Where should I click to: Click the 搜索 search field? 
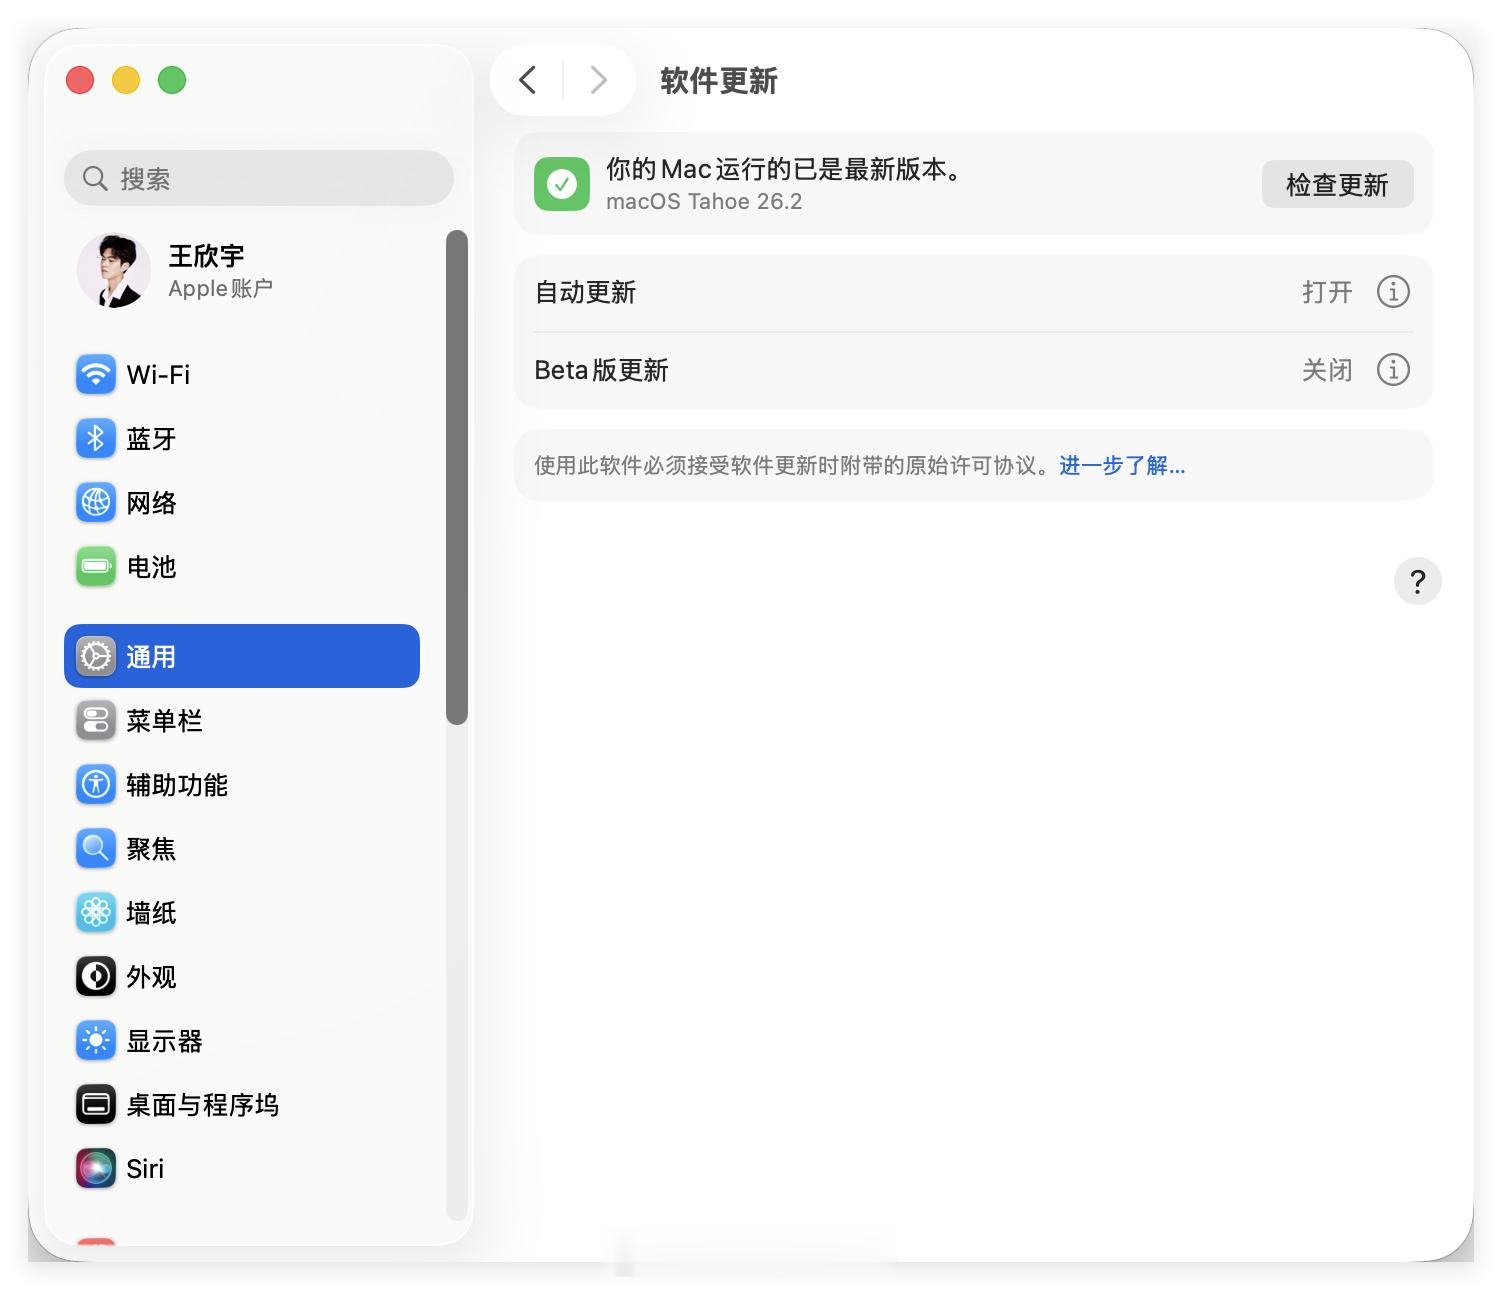click(259, 178)
